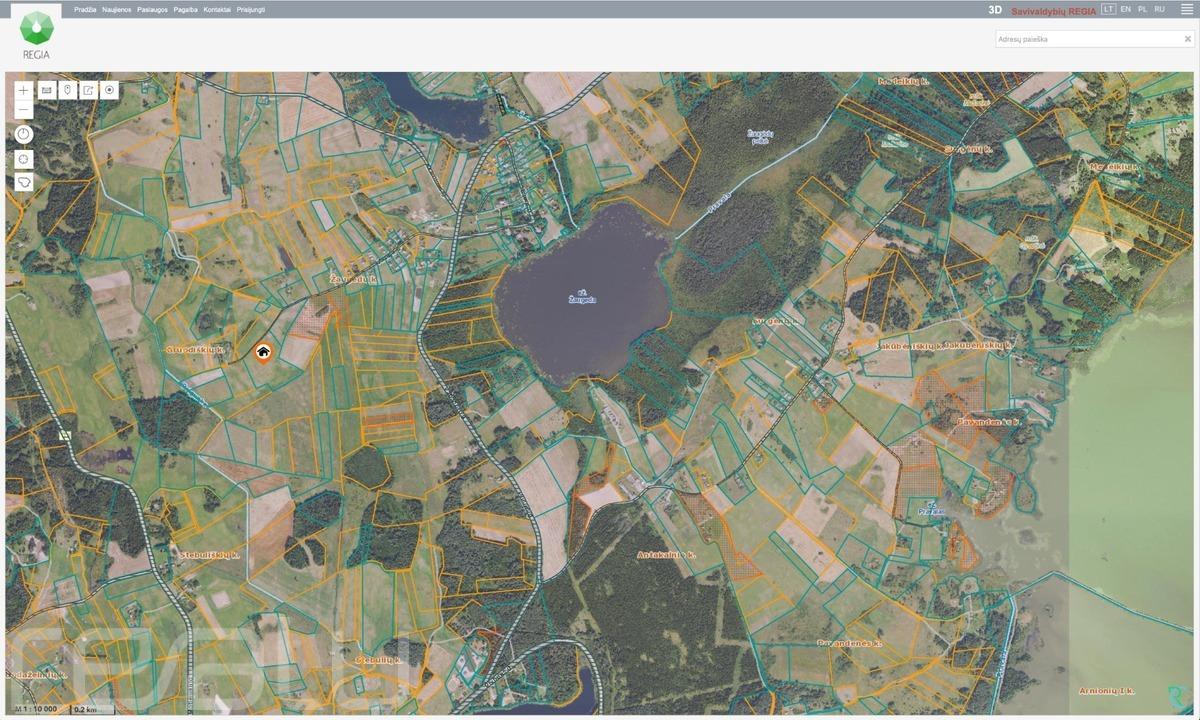Image resolution: width=1200 pixels, height=720 pixels.
Task: Reset map rotation with compass button
Action: click(24, 134)
